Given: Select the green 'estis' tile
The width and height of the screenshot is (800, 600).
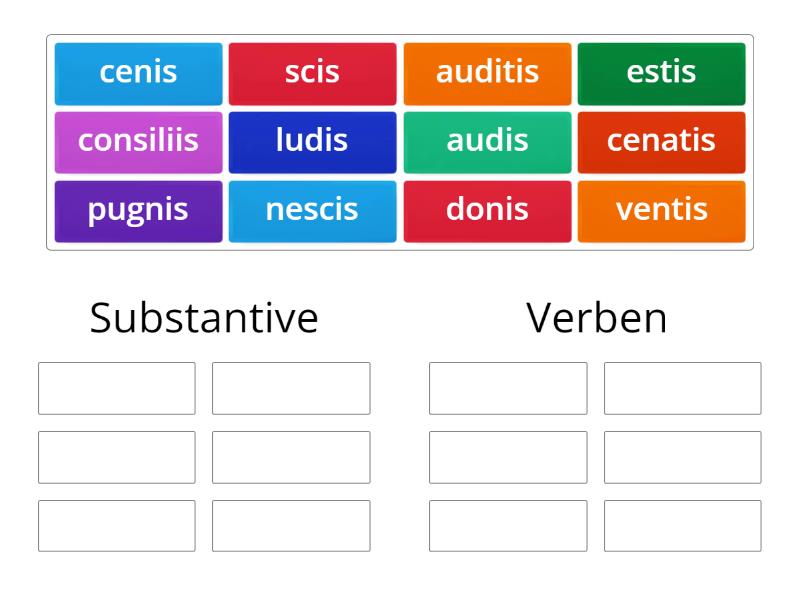Looking at the screenshot, I should coord(662,71).
